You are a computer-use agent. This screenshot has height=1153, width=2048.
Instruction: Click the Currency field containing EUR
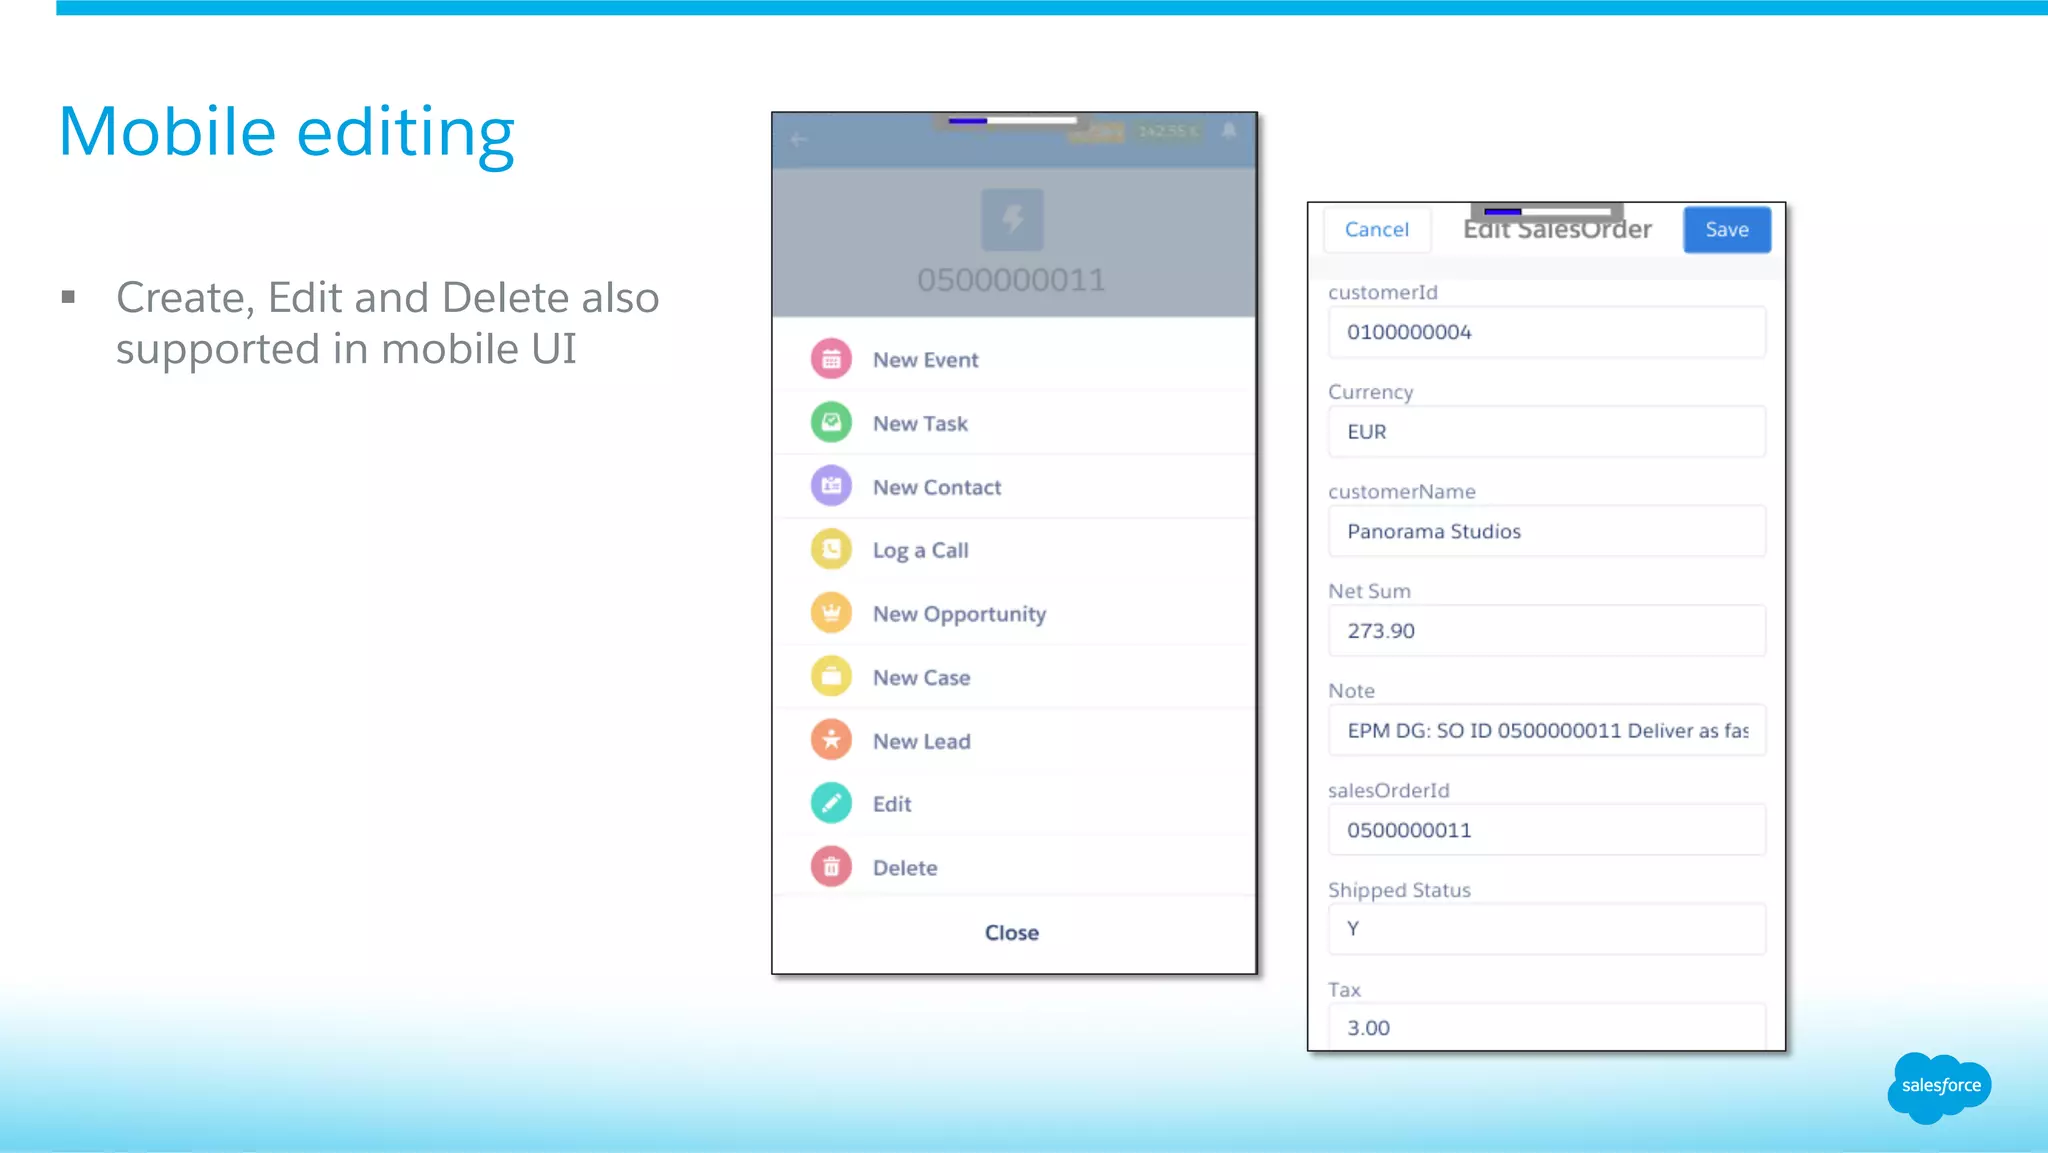(1546, 432)
